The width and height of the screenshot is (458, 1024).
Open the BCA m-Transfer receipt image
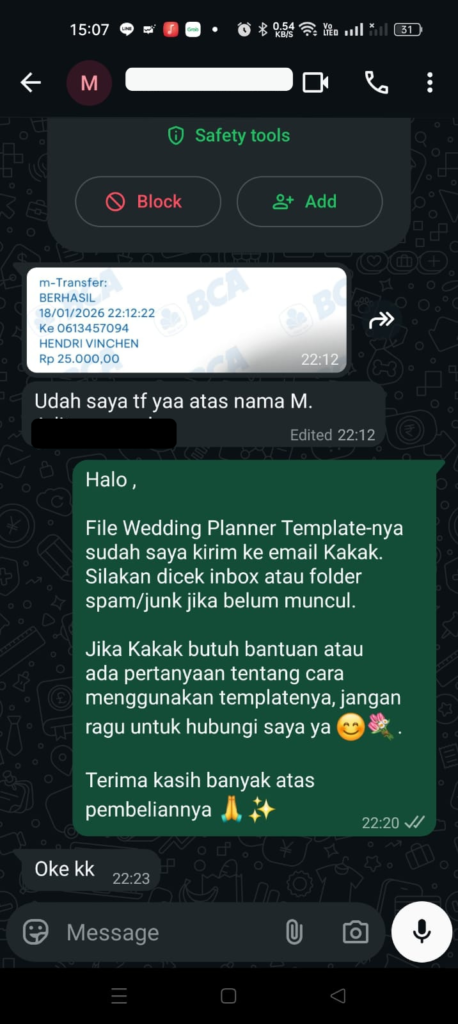tap(187, 320)
